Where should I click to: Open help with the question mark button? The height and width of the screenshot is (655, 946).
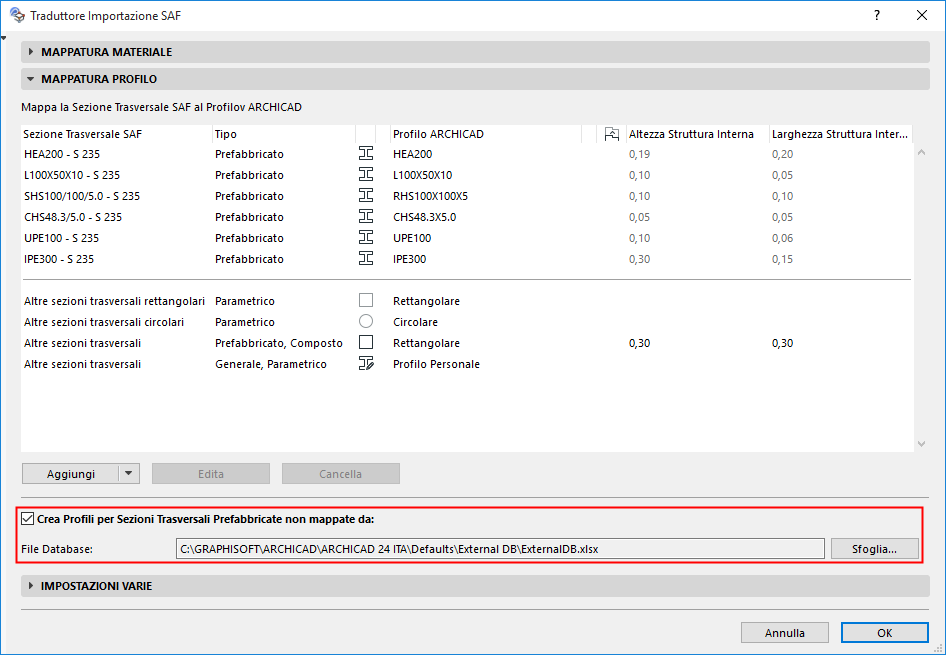pyautogui.click(x=877, y=16)
